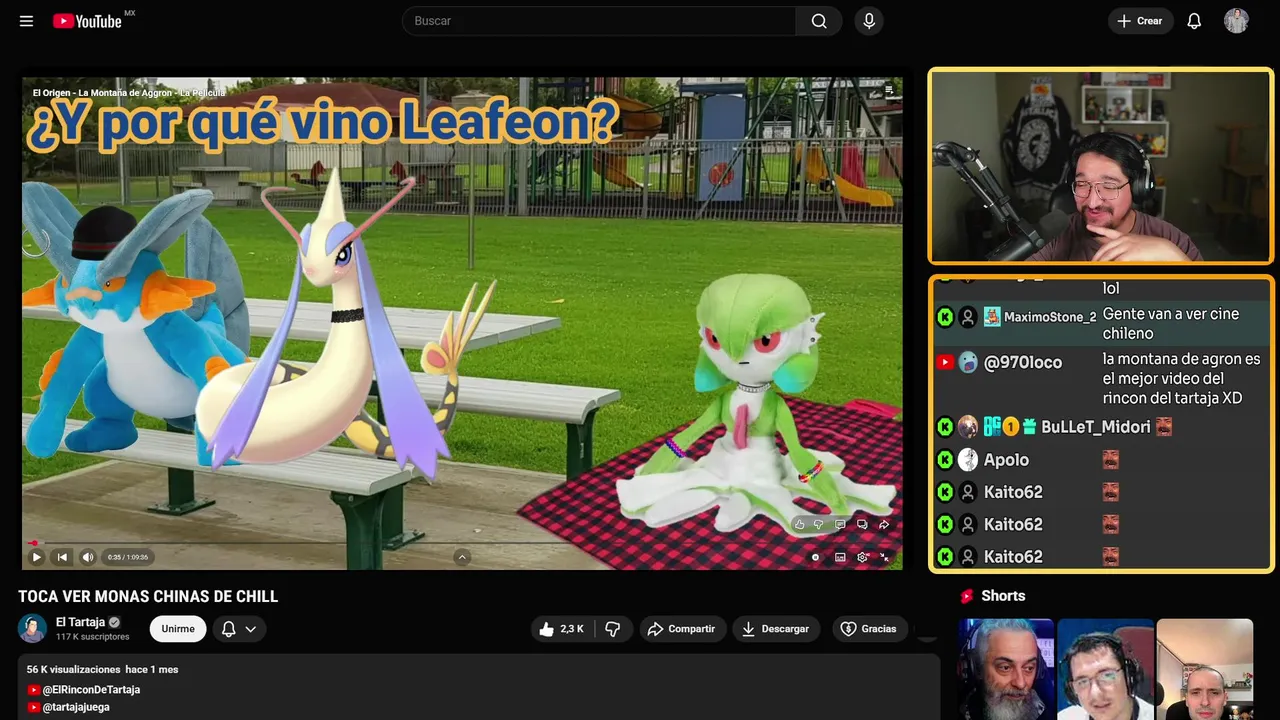Open third Shorts thumbnail on right
This screenshot has height=720, width=1280.
click(x=1204, y=669)
